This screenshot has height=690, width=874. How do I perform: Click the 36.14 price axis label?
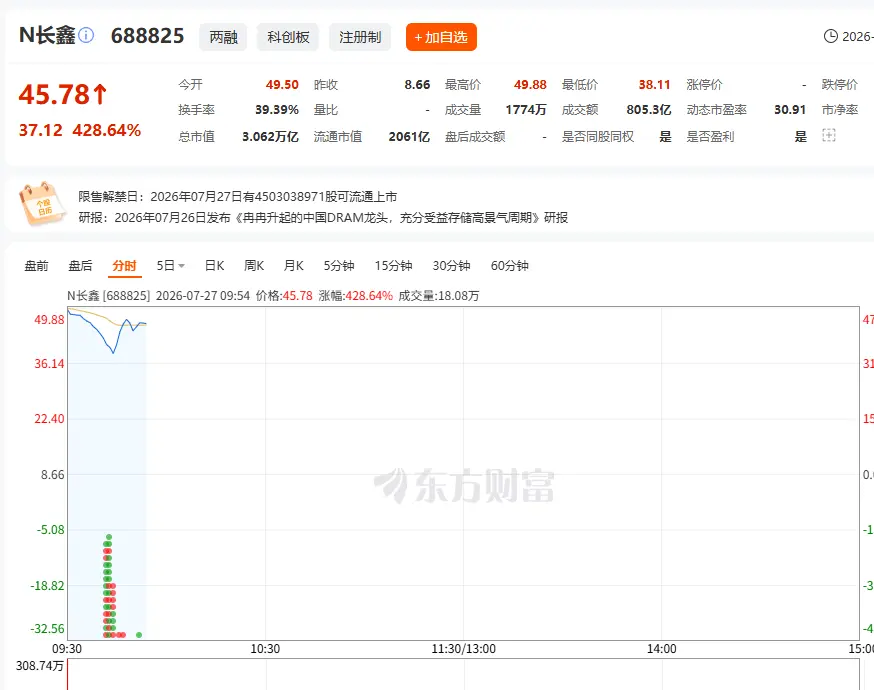tap(49, 364)
